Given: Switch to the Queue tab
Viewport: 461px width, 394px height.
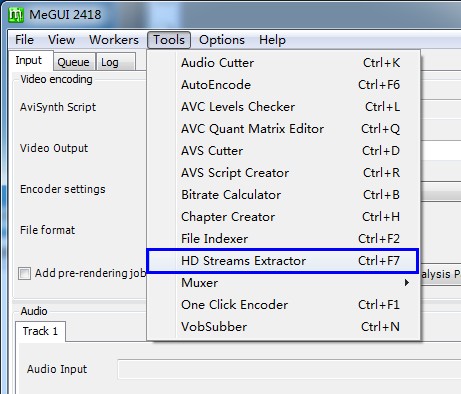Looking at the screenshot, I should click(73, 62).
